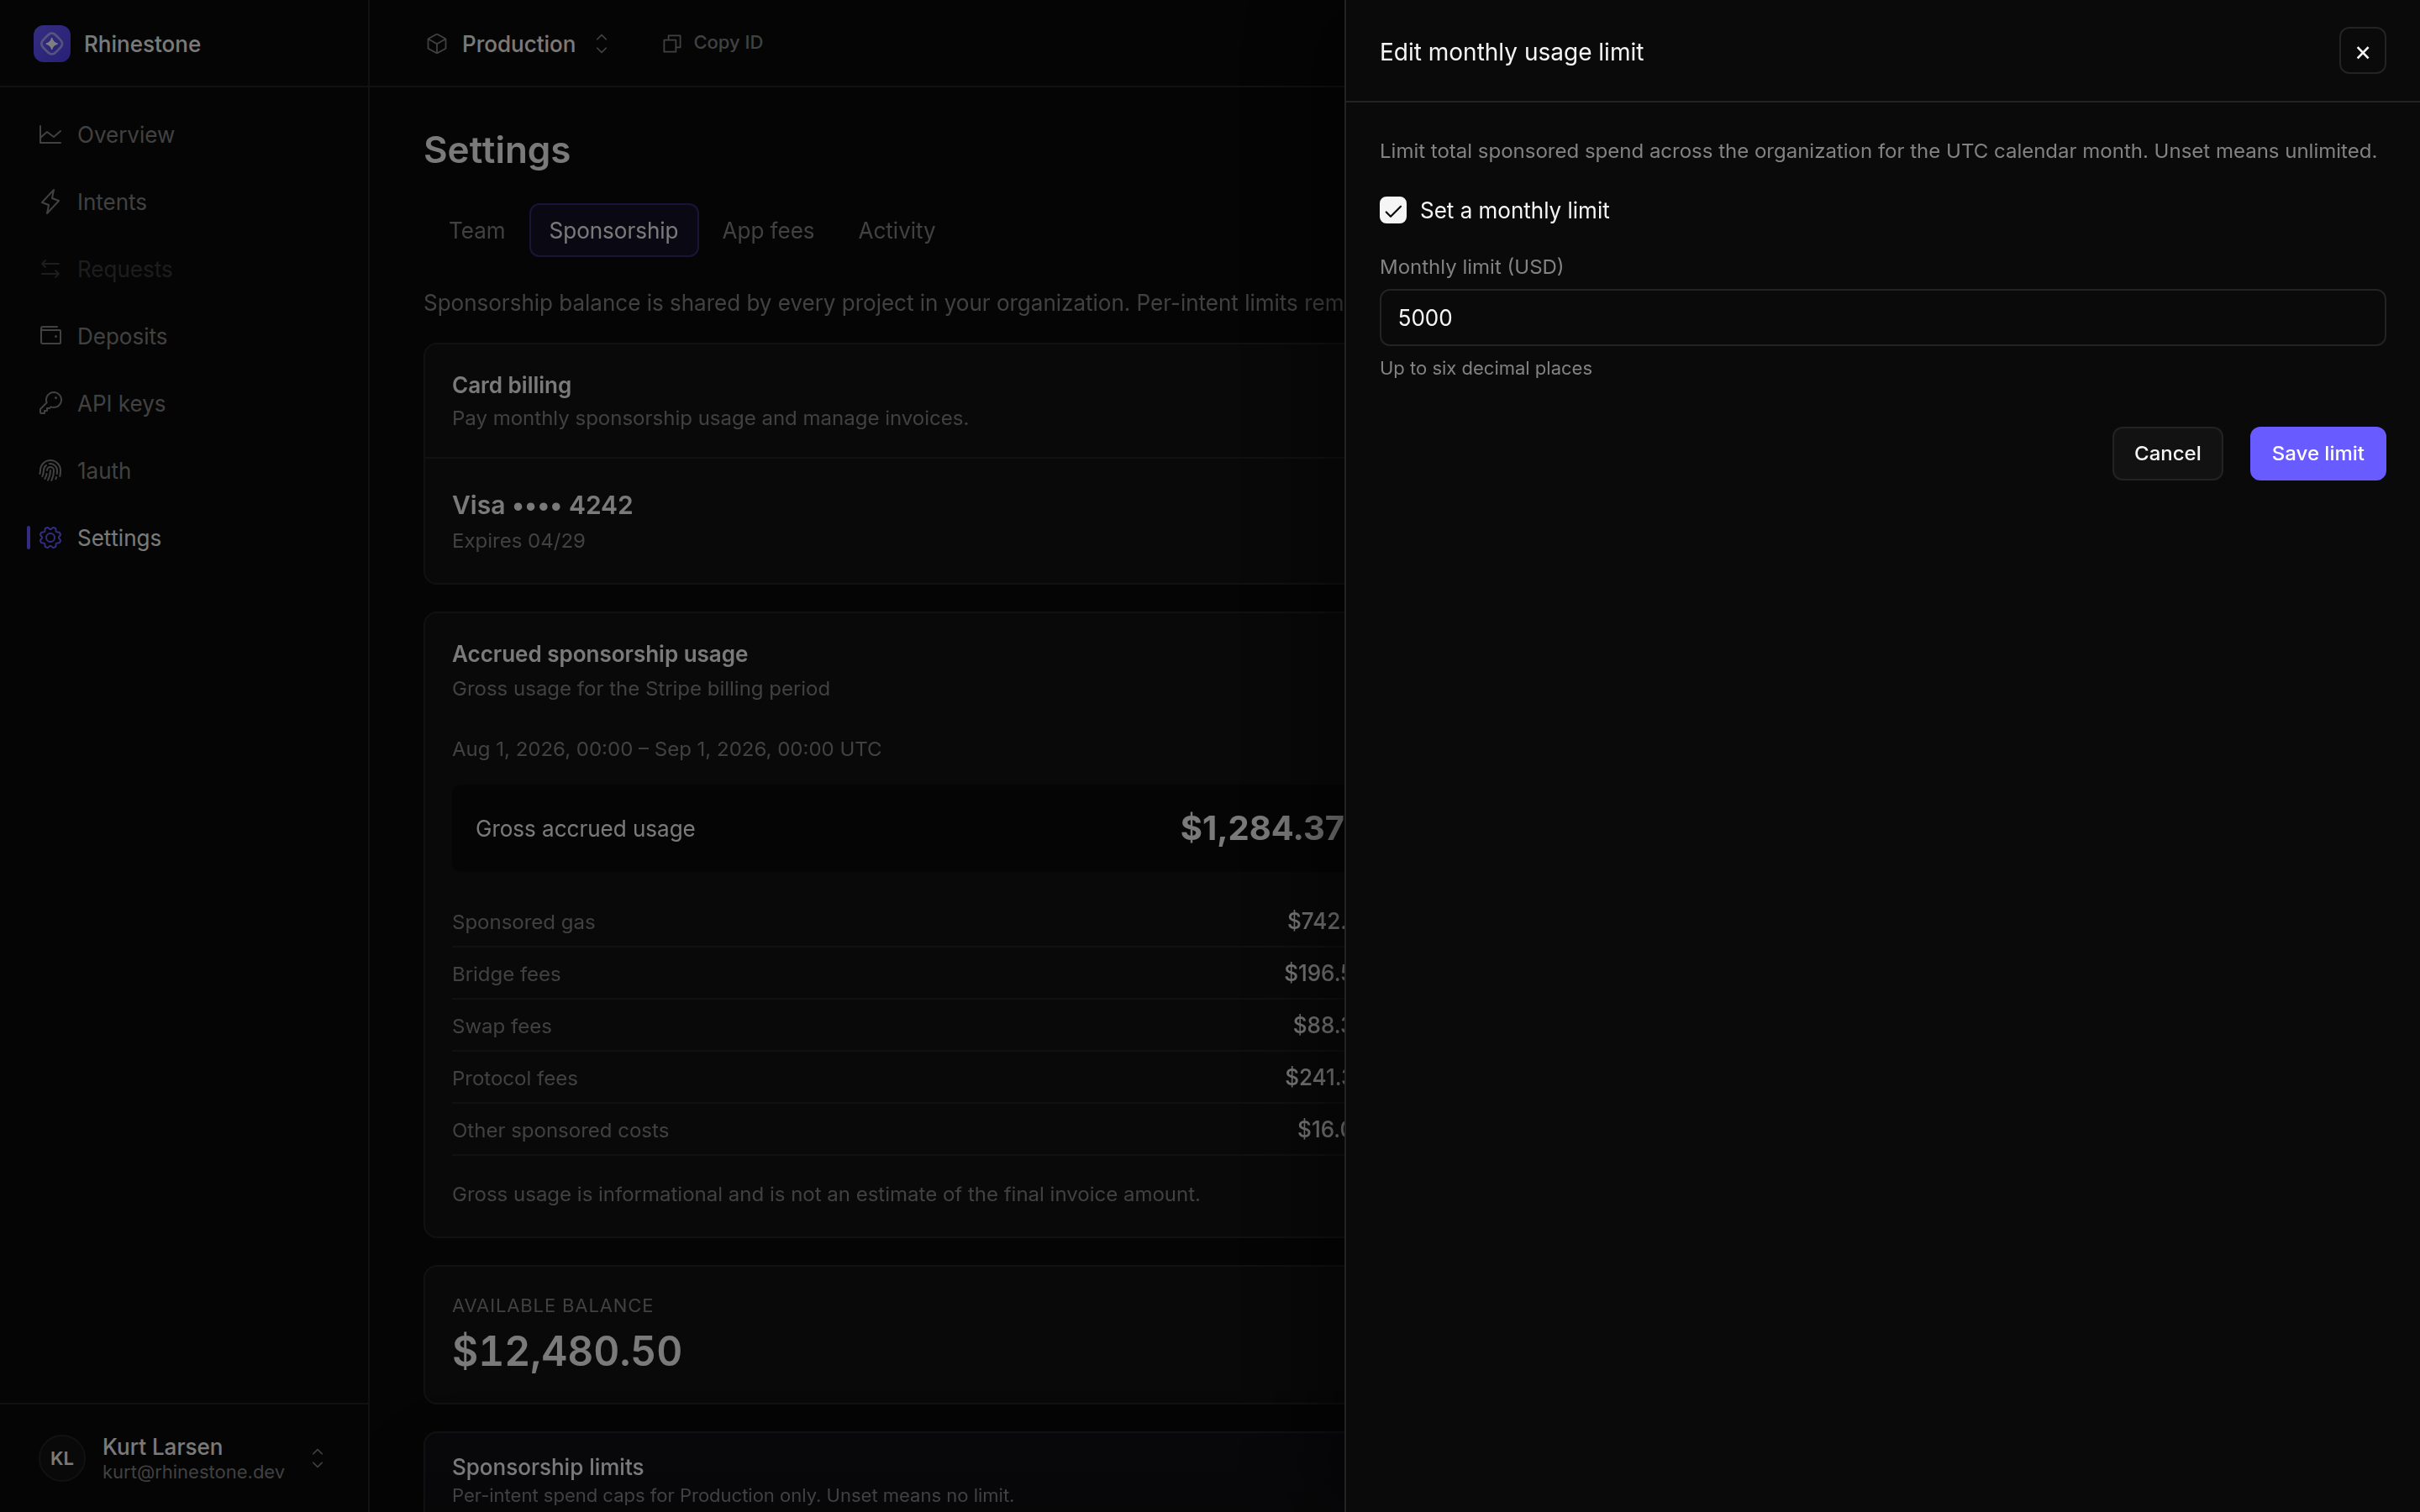Click the Bridge fees row label
This screenshot has height=1512, width=2420.
506,974
